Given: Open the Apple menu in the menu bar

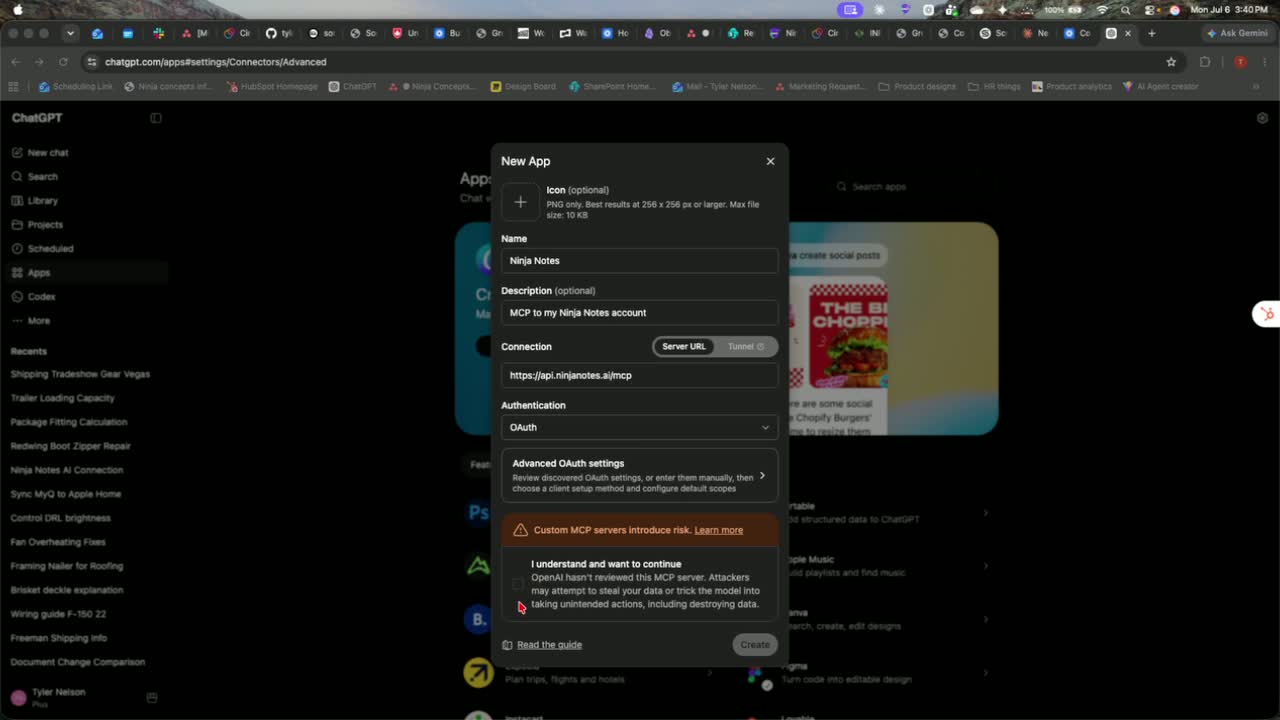Looking at the screenshot, I should pos(18,10).
